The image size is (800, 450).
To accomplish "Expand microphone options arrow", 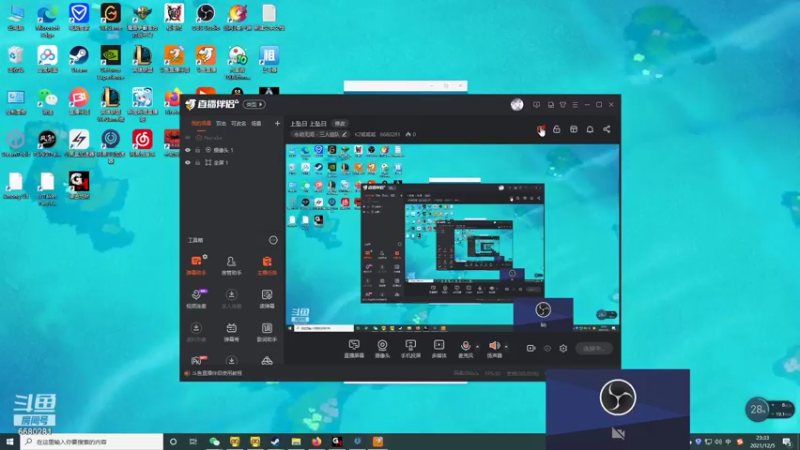I will (x=478, y=347).
